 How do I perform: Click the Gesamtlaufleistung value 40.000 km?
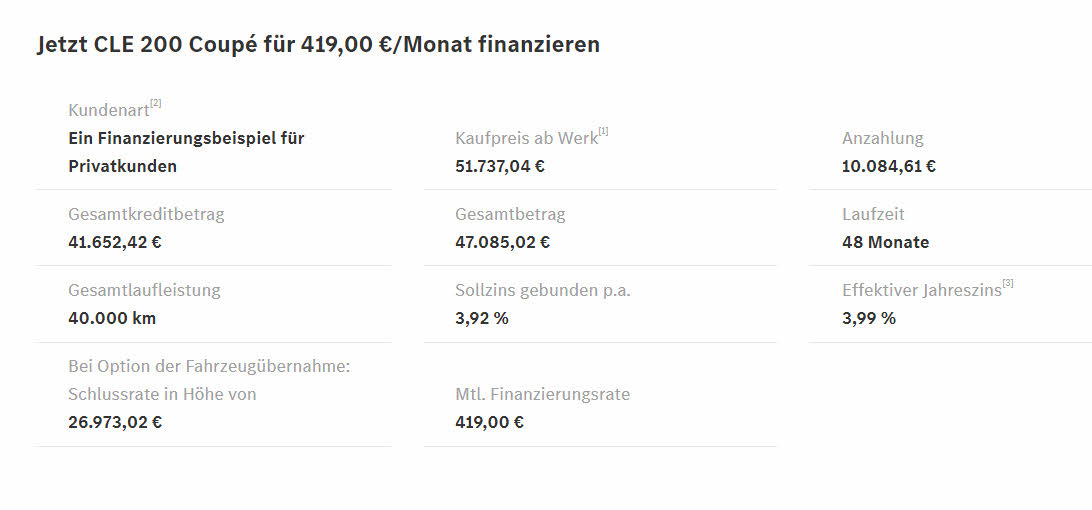click(112, 318)
